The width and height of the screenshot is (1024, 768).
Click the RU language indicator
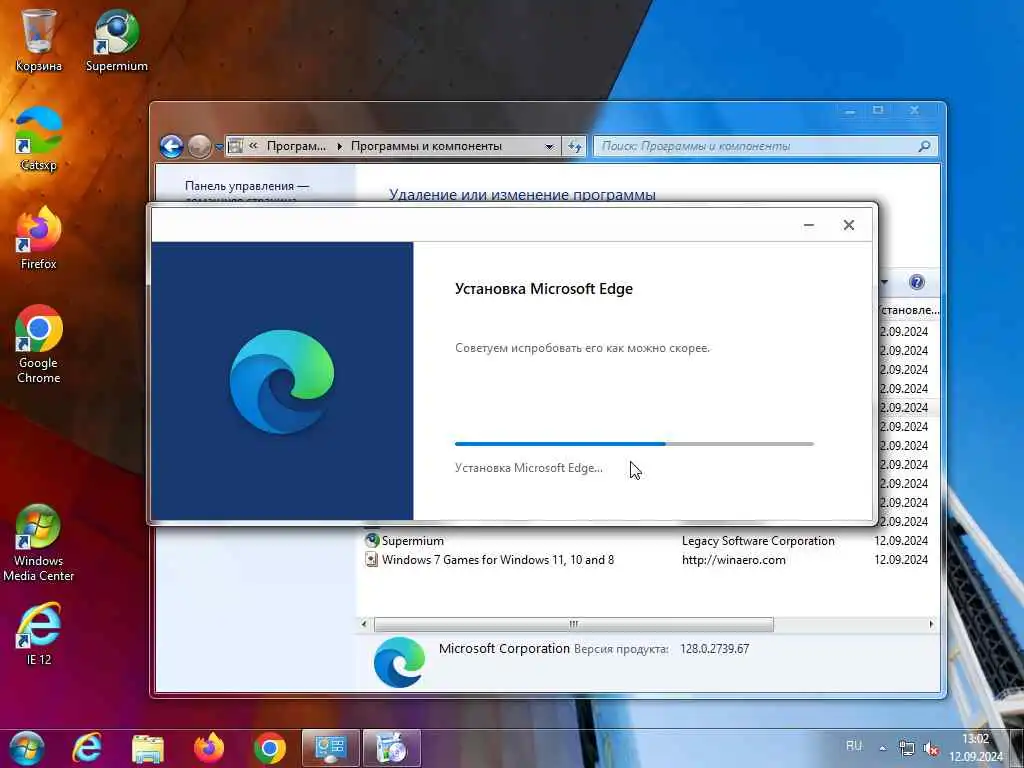[x=854, y=746]
